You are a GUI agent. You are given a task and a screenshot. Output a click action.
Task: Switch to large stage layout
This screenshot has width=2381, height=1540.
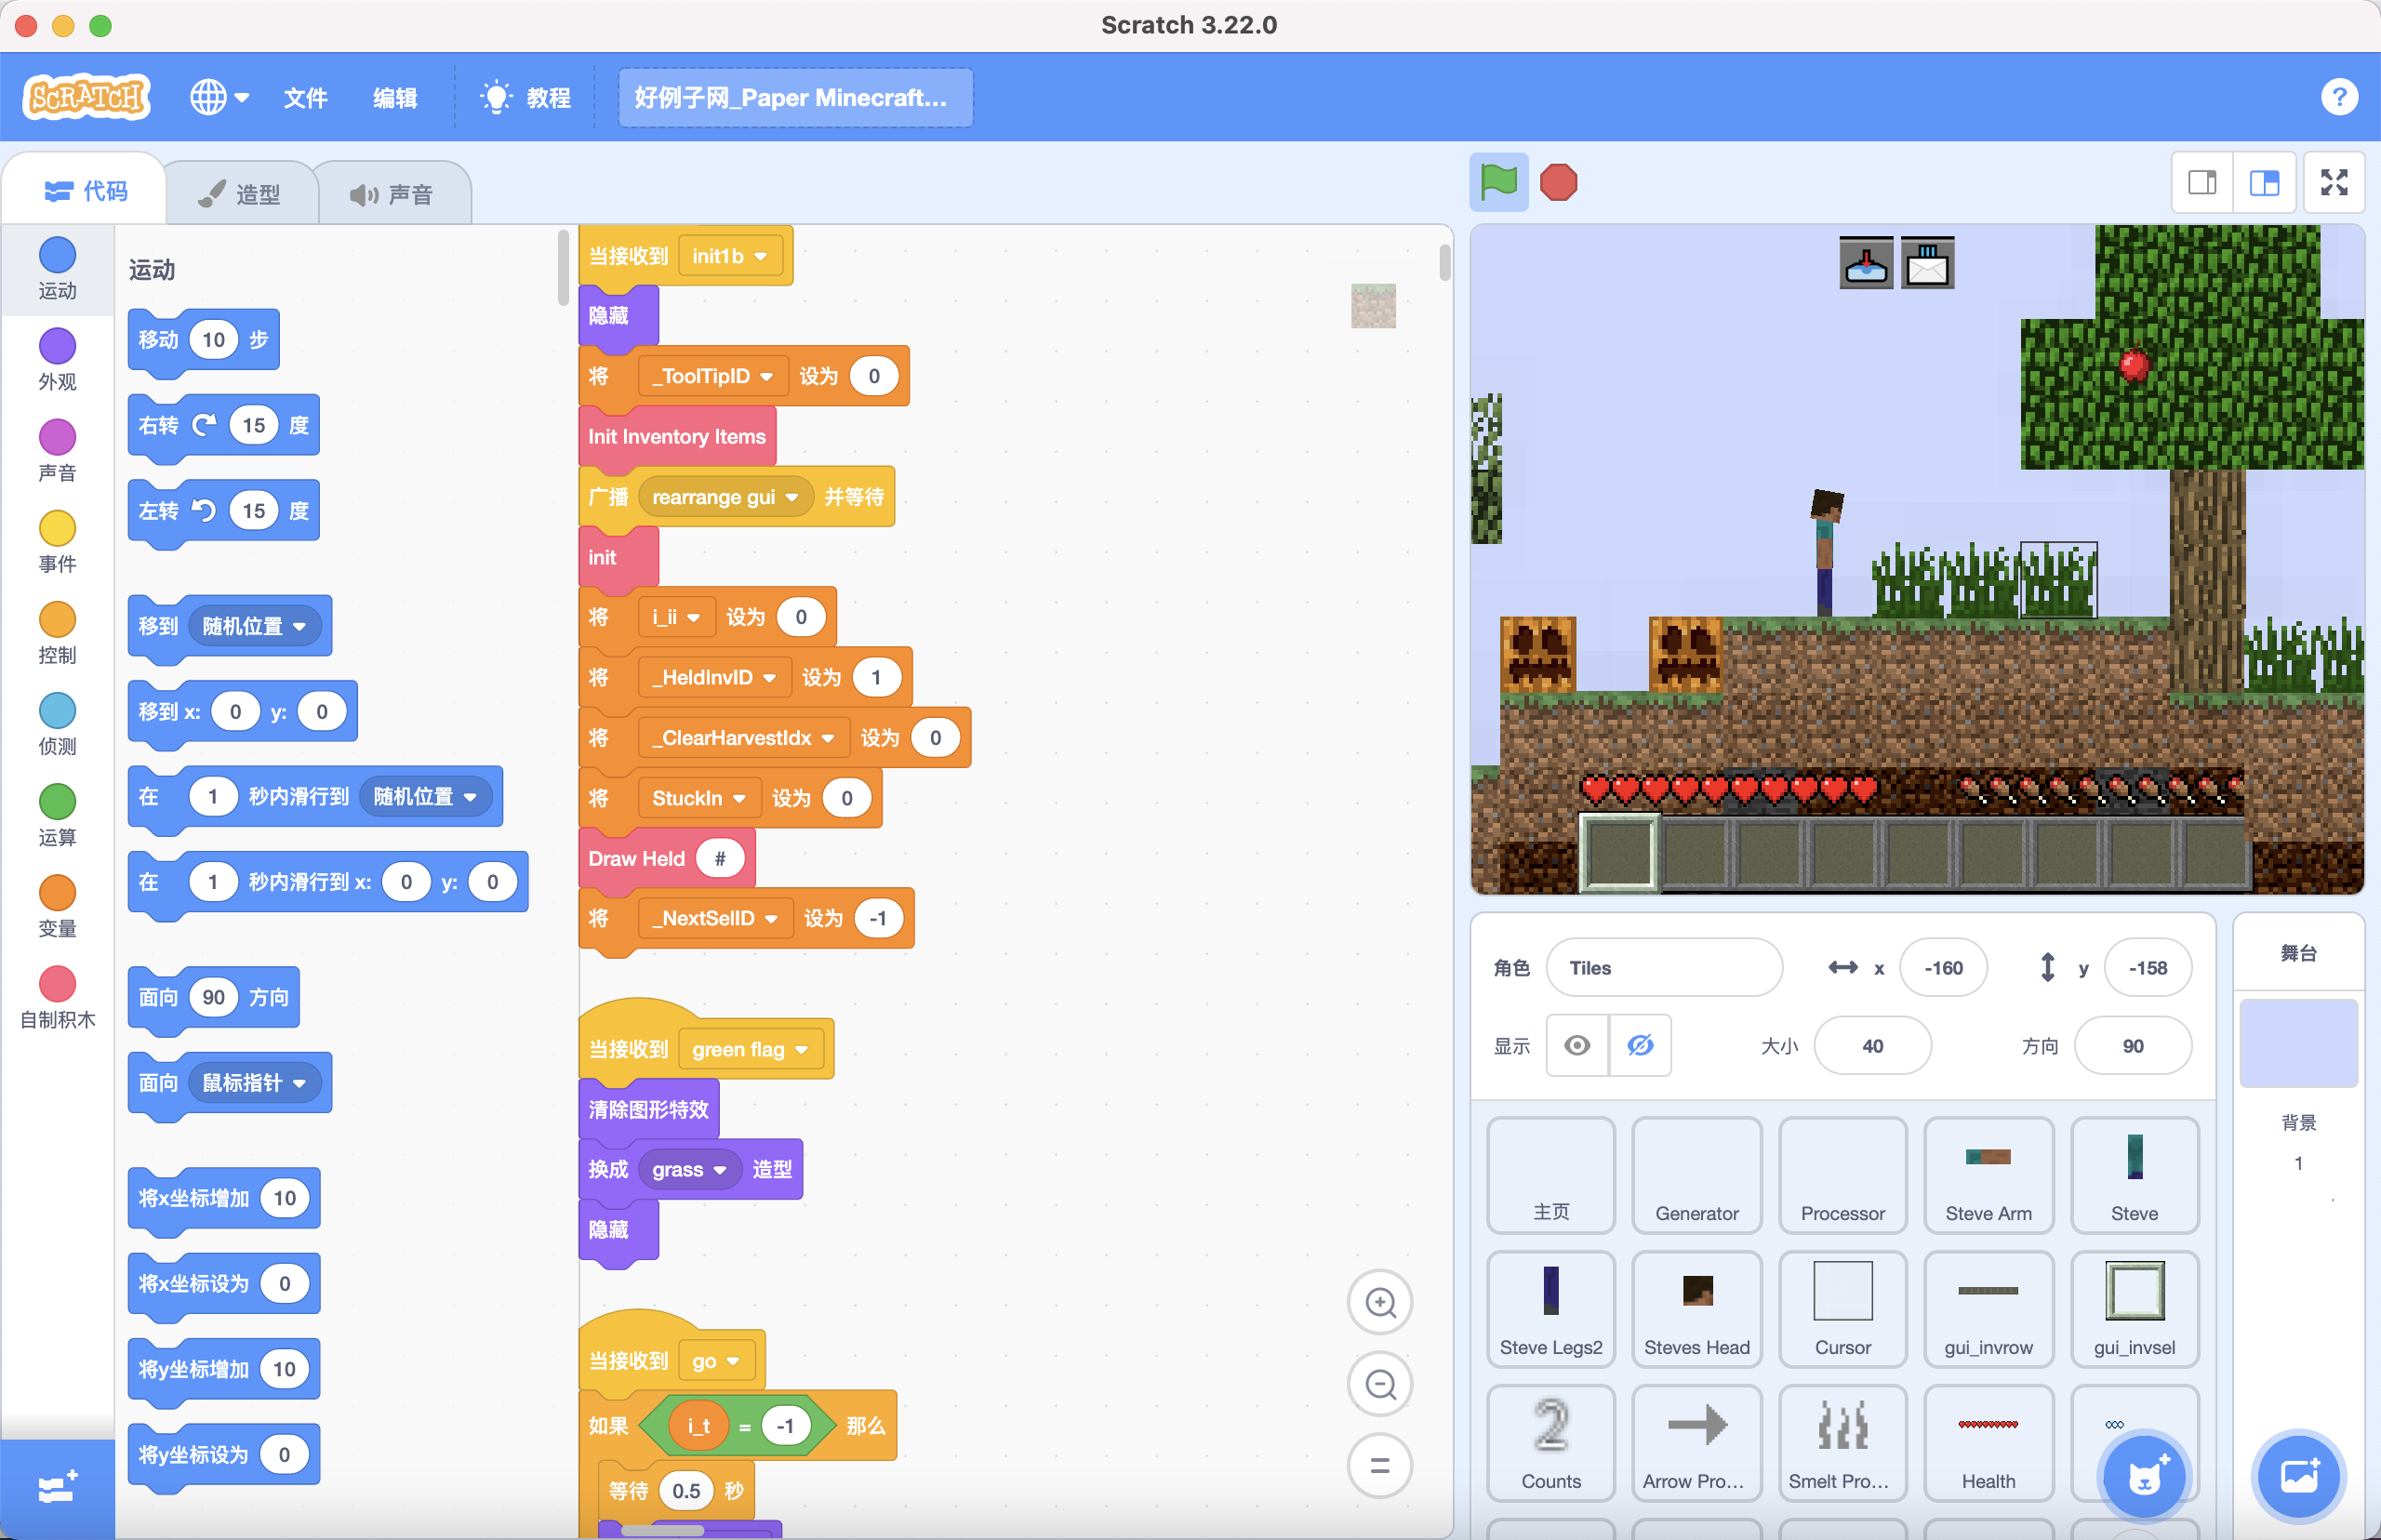[x=2264, y=182]
